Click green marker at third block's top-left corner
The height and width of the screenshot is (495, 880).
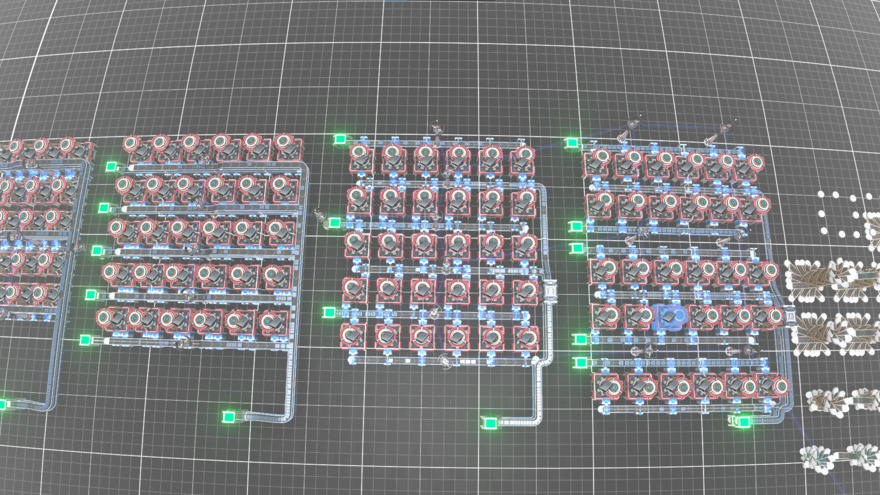click(x=340, y=140)
